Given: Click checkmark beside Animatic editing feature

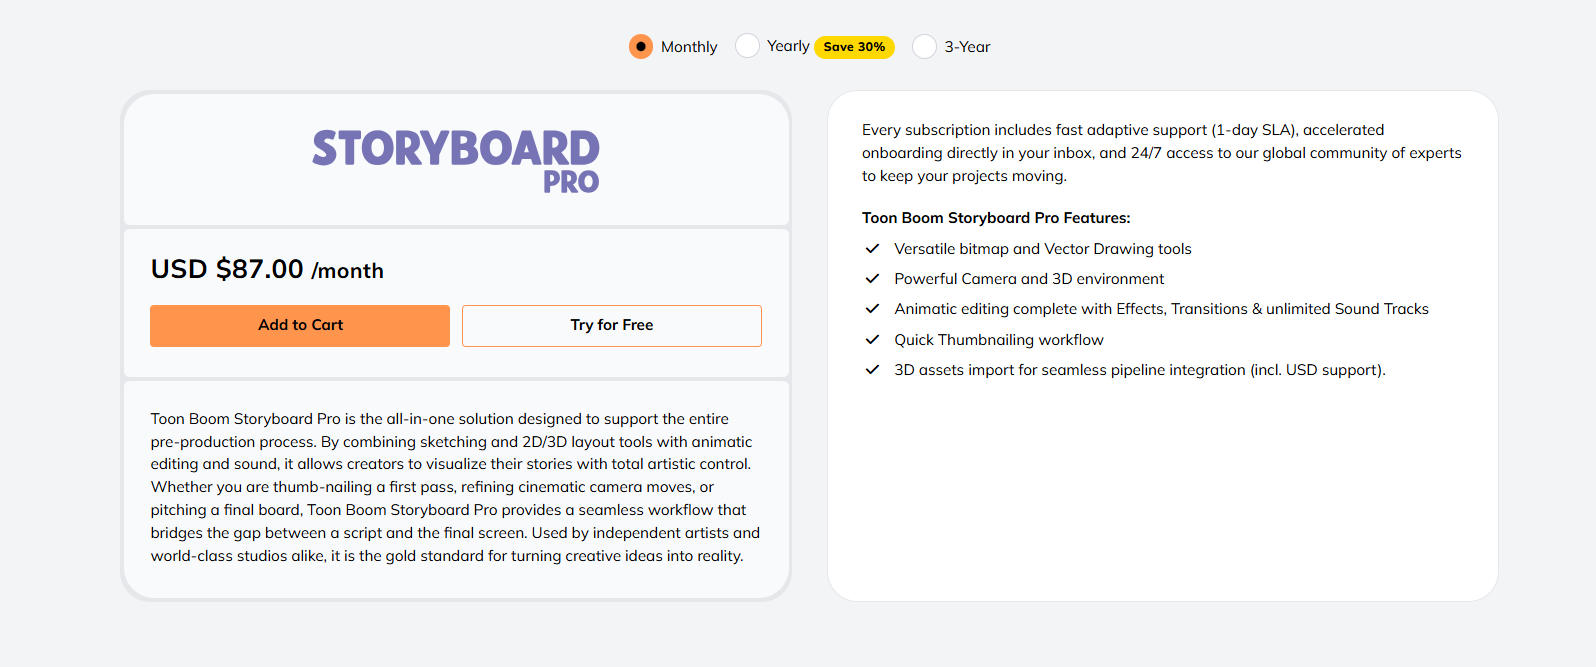Looking at the screenshot, I should (872, 309).
